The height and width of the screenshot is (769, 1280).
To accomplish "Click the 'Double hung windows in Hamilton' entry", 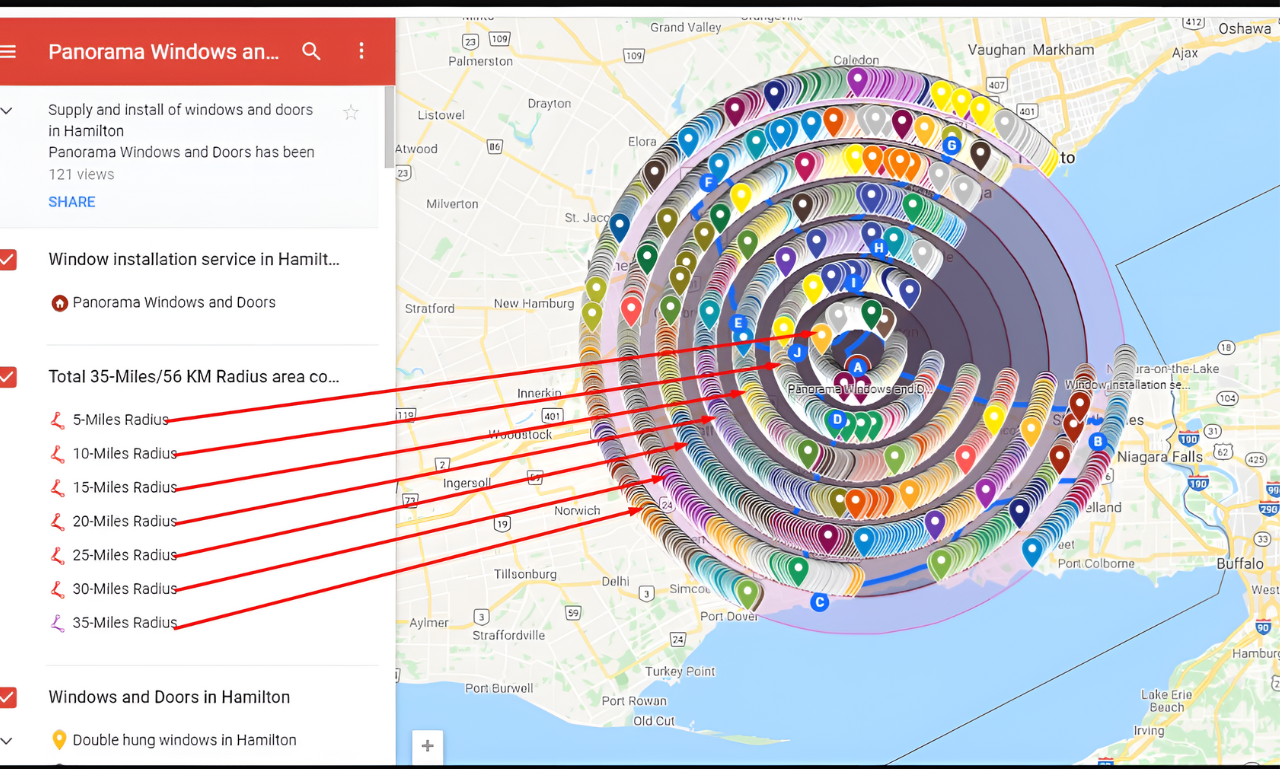I will click(x=185, y=741).
